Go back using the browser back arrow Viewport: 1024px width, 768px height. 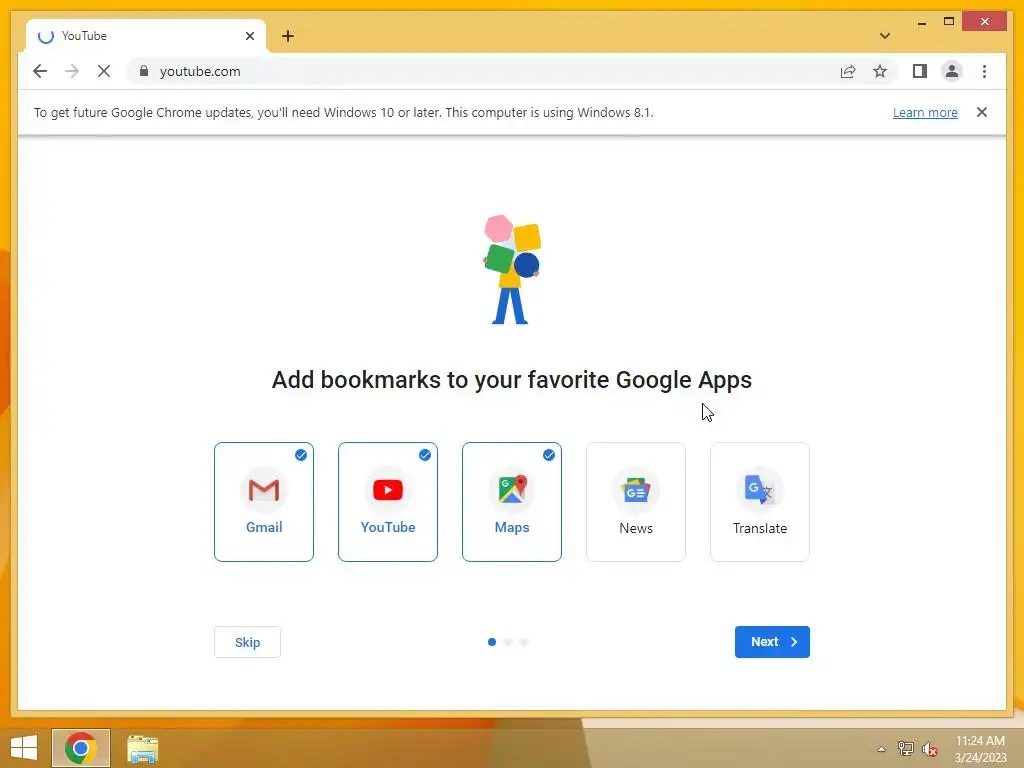coord(40,71)
